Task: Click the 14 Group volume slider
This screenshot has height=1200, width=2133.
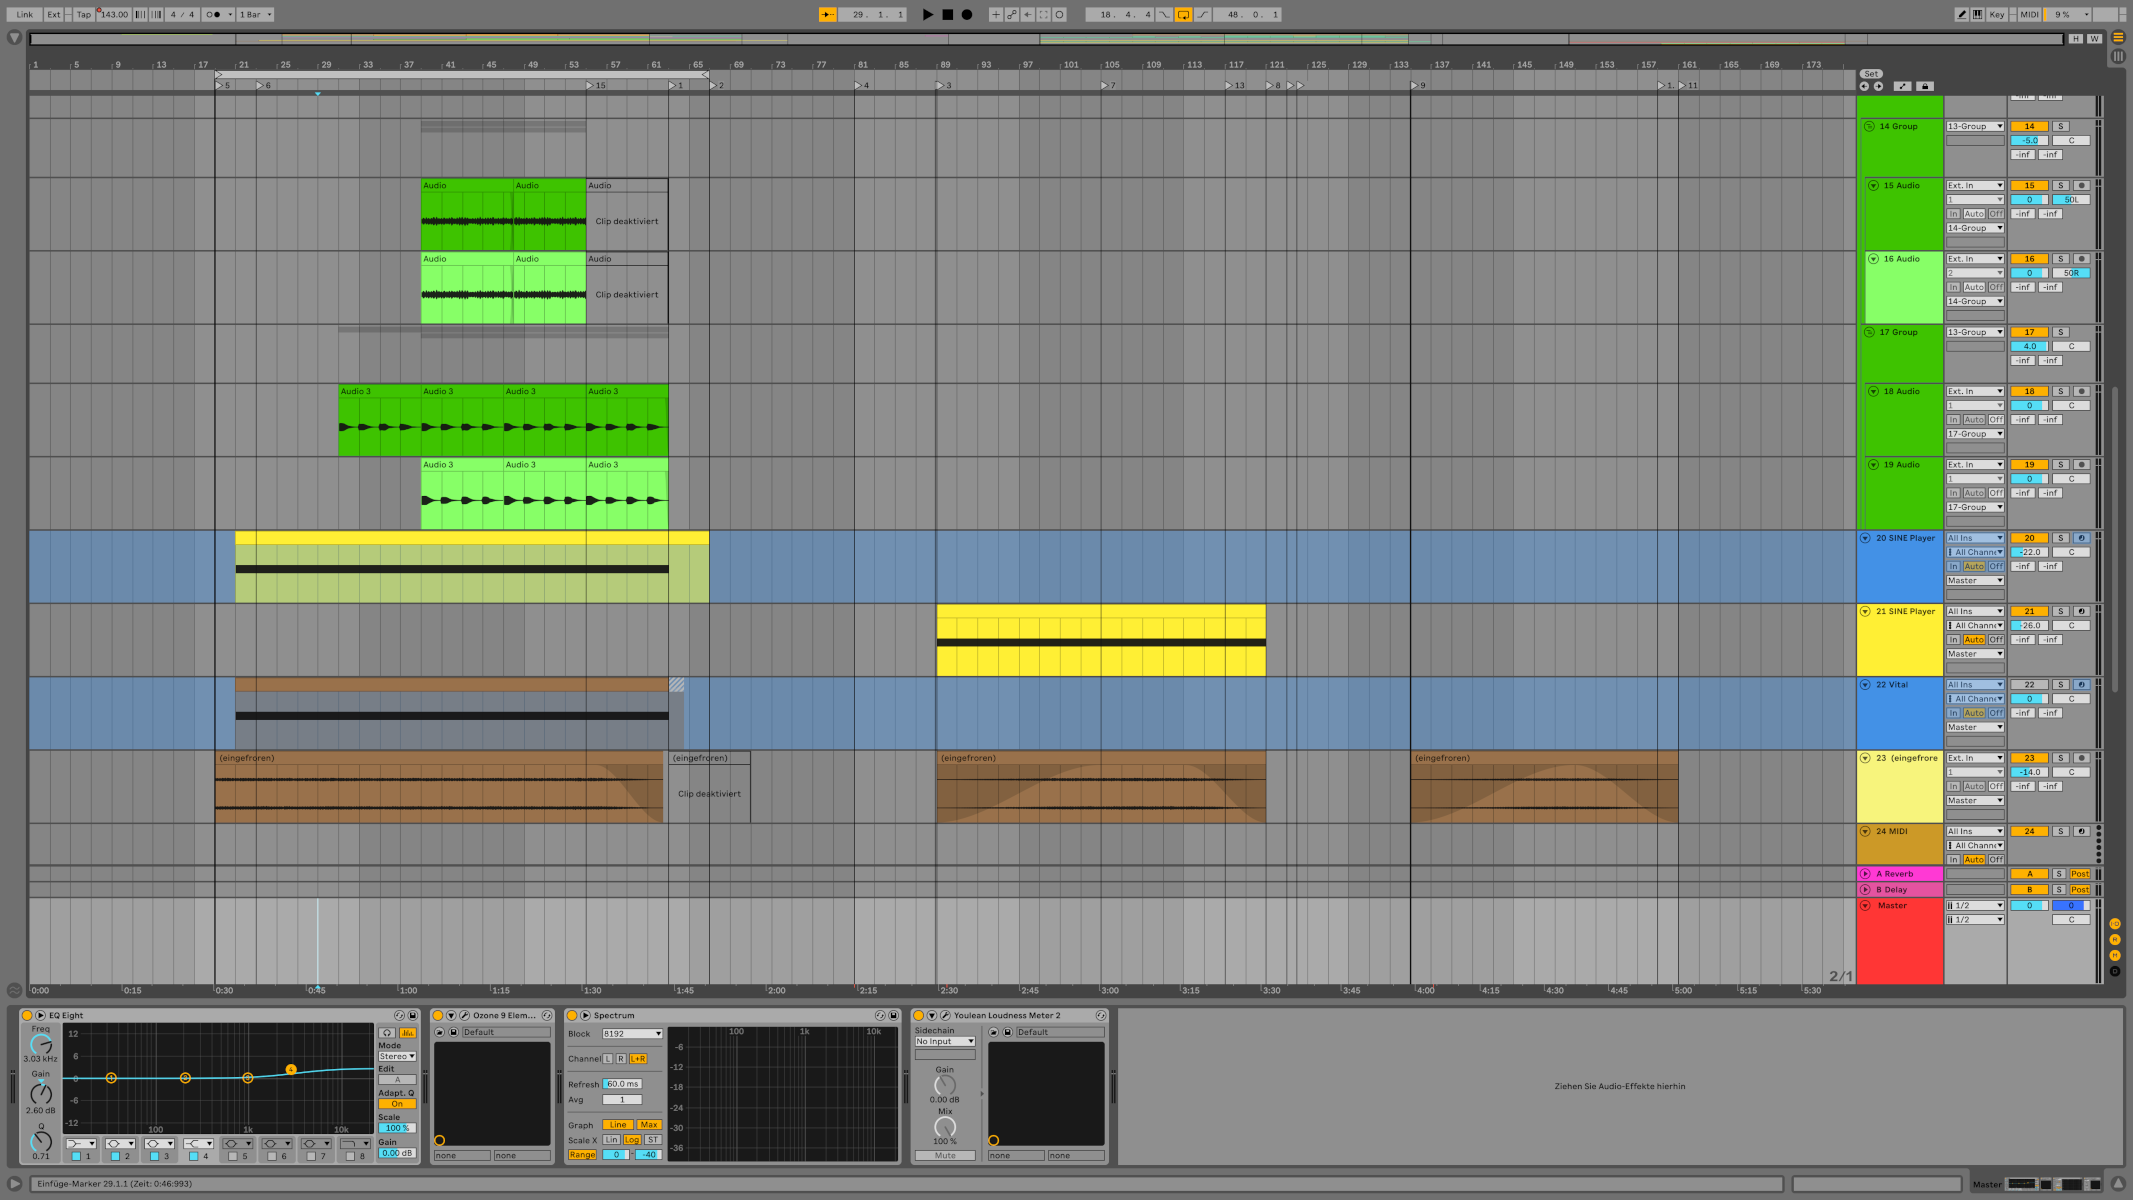Action: click(x=2029, y=140)
